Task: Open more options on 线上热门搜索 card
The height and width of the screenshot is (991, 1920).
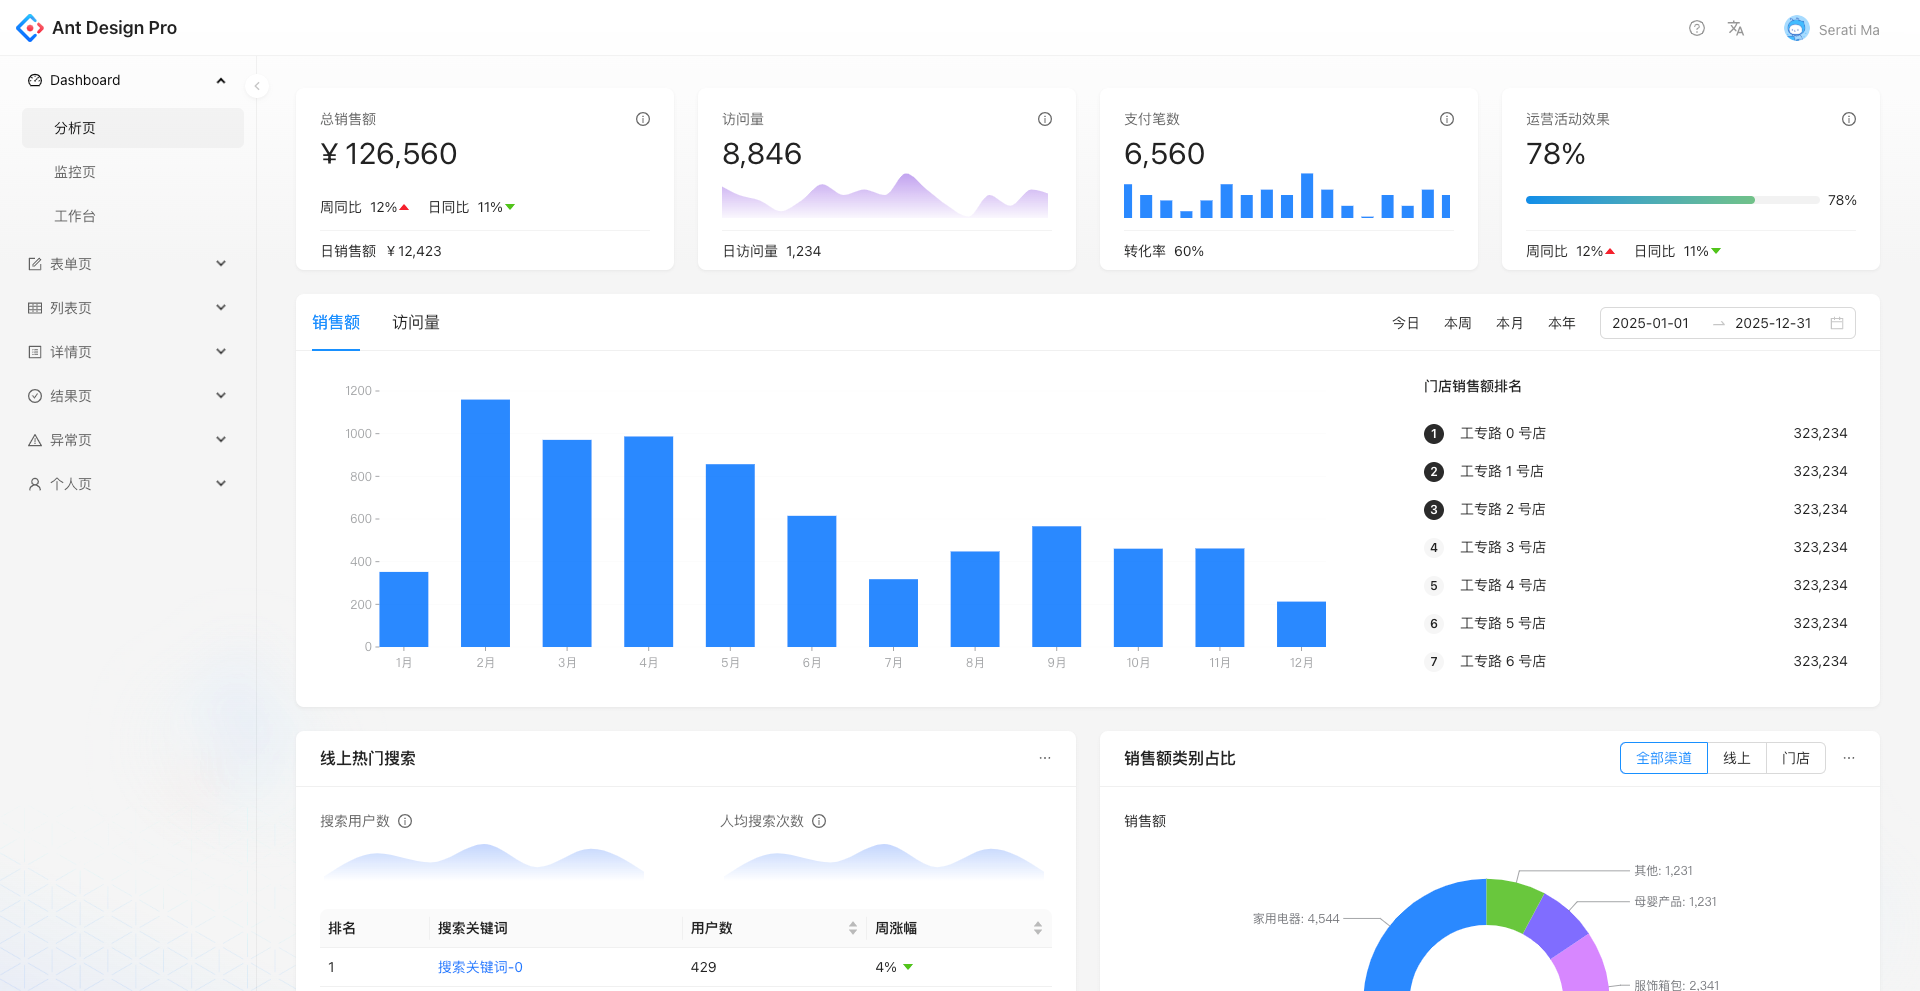Action: 1045,758
